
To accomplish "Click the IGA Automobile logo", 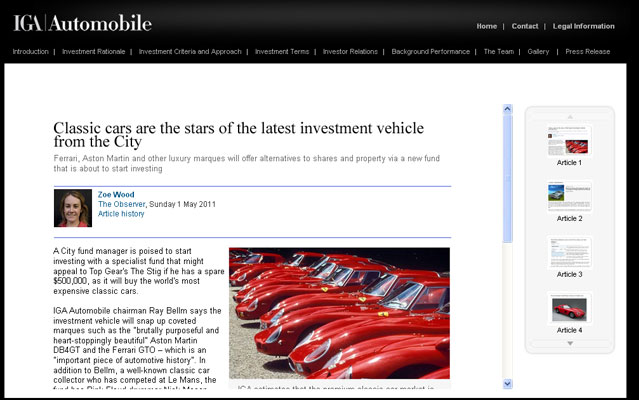I will (x=82, y=23).
